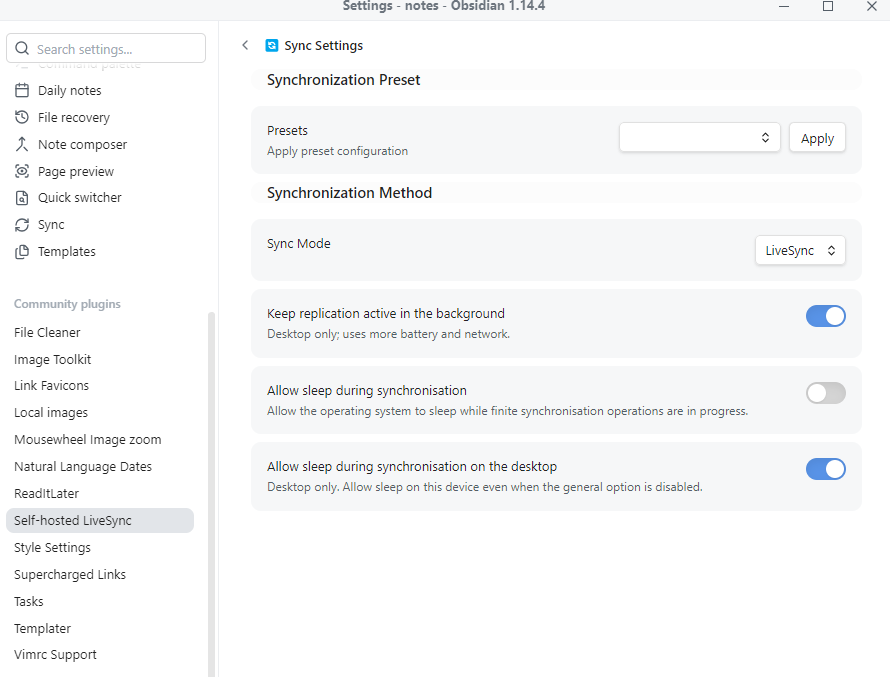This screenshot has width=890, height=677.
Task: Click the Page preview eye icon
Action: tap(22, 171)
